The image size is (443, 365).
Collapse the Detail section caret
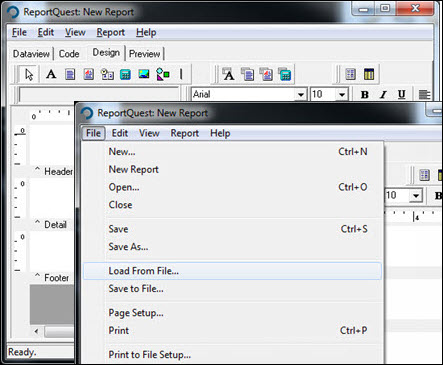[37, 223]
